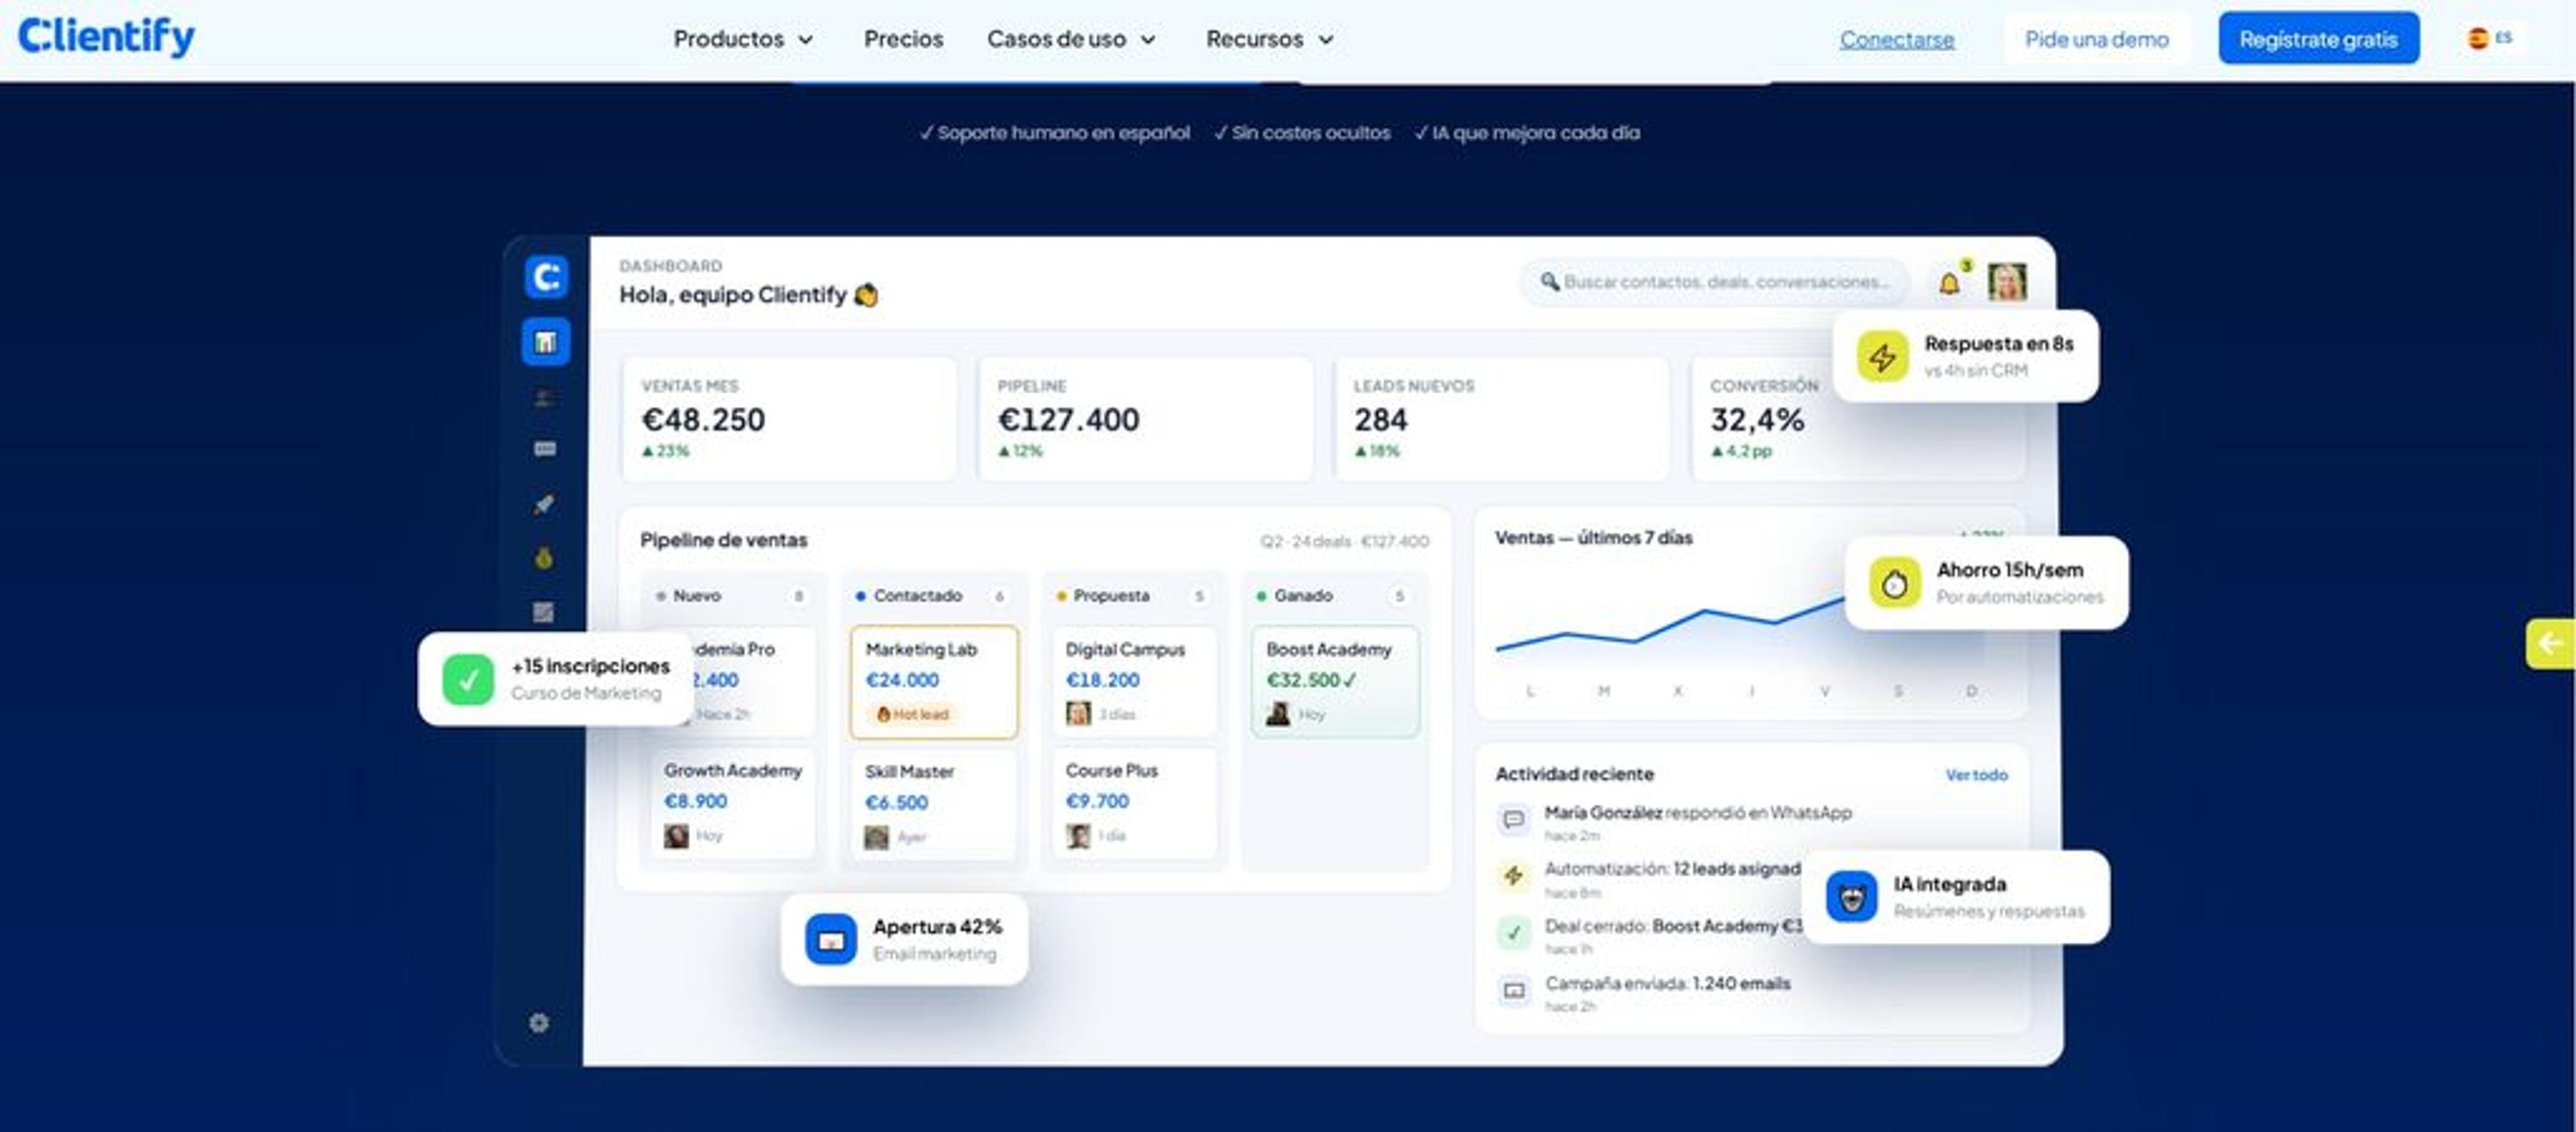Click the Buscar contactos search field
Screen dimensions: 2576x1132
coord(1714,282)
